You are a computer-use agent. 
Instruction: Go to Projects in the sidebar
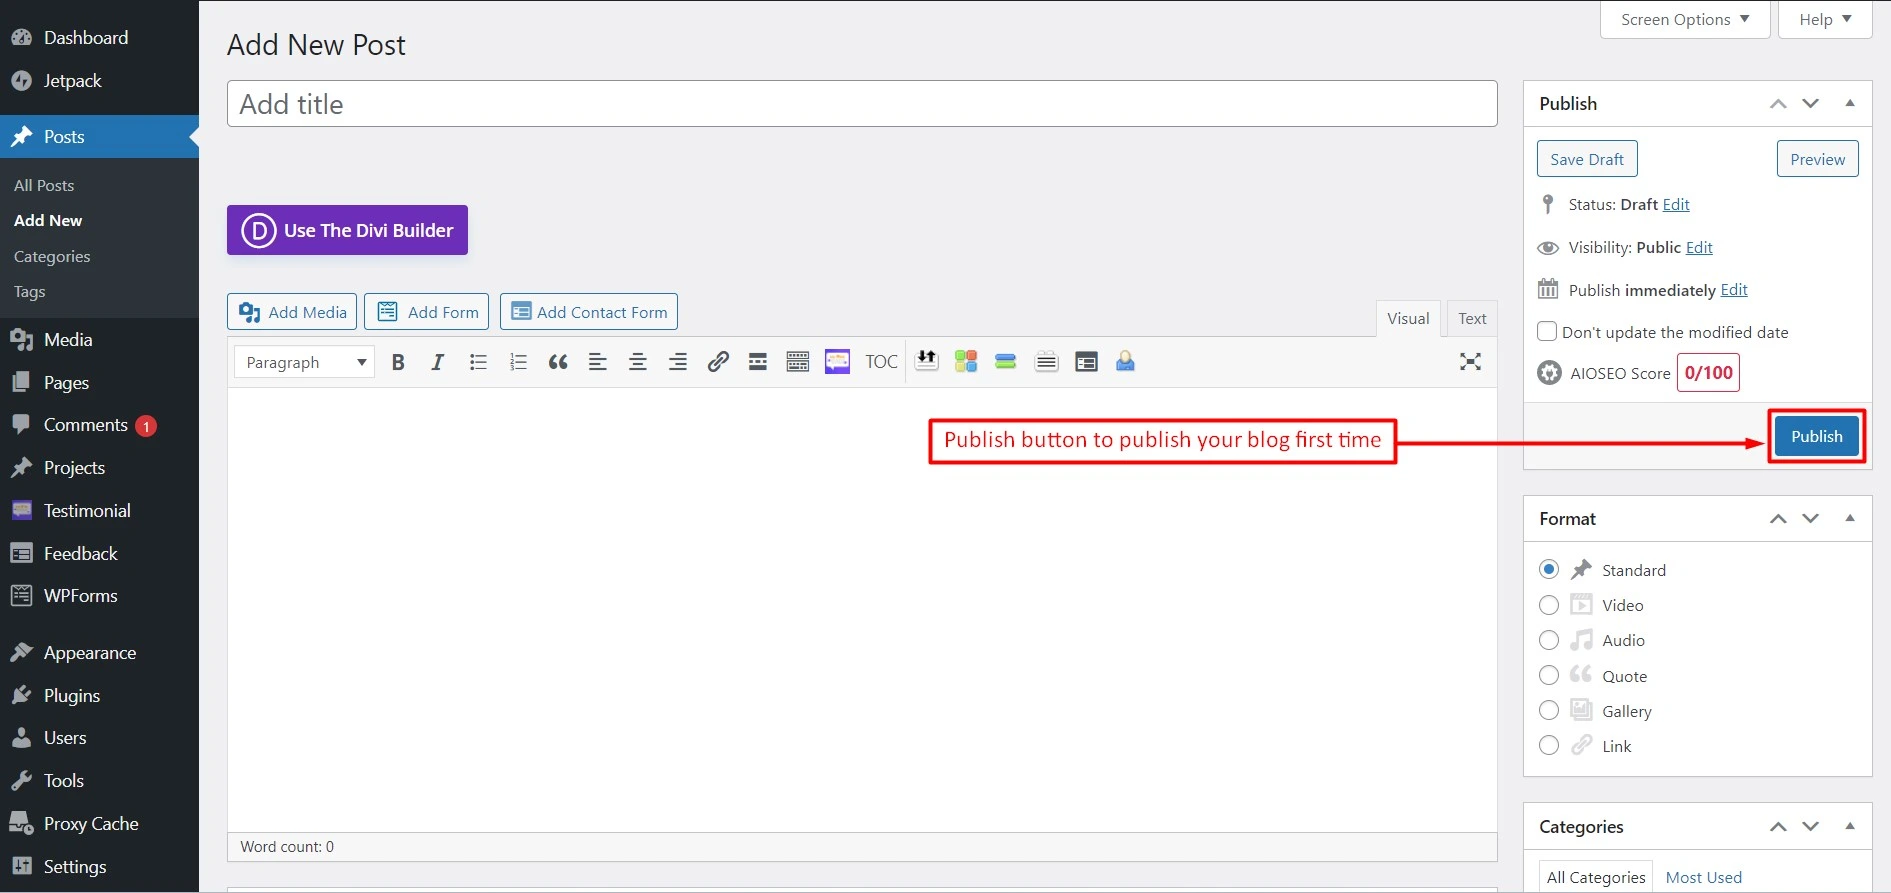pyautogui.click(x=99, y=468)
